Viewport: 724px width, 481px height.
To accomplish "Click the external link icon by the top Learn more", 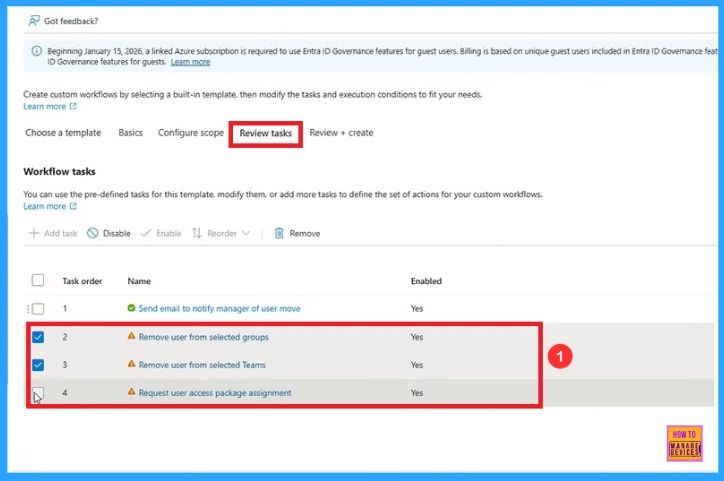I will tap(73, 106).
